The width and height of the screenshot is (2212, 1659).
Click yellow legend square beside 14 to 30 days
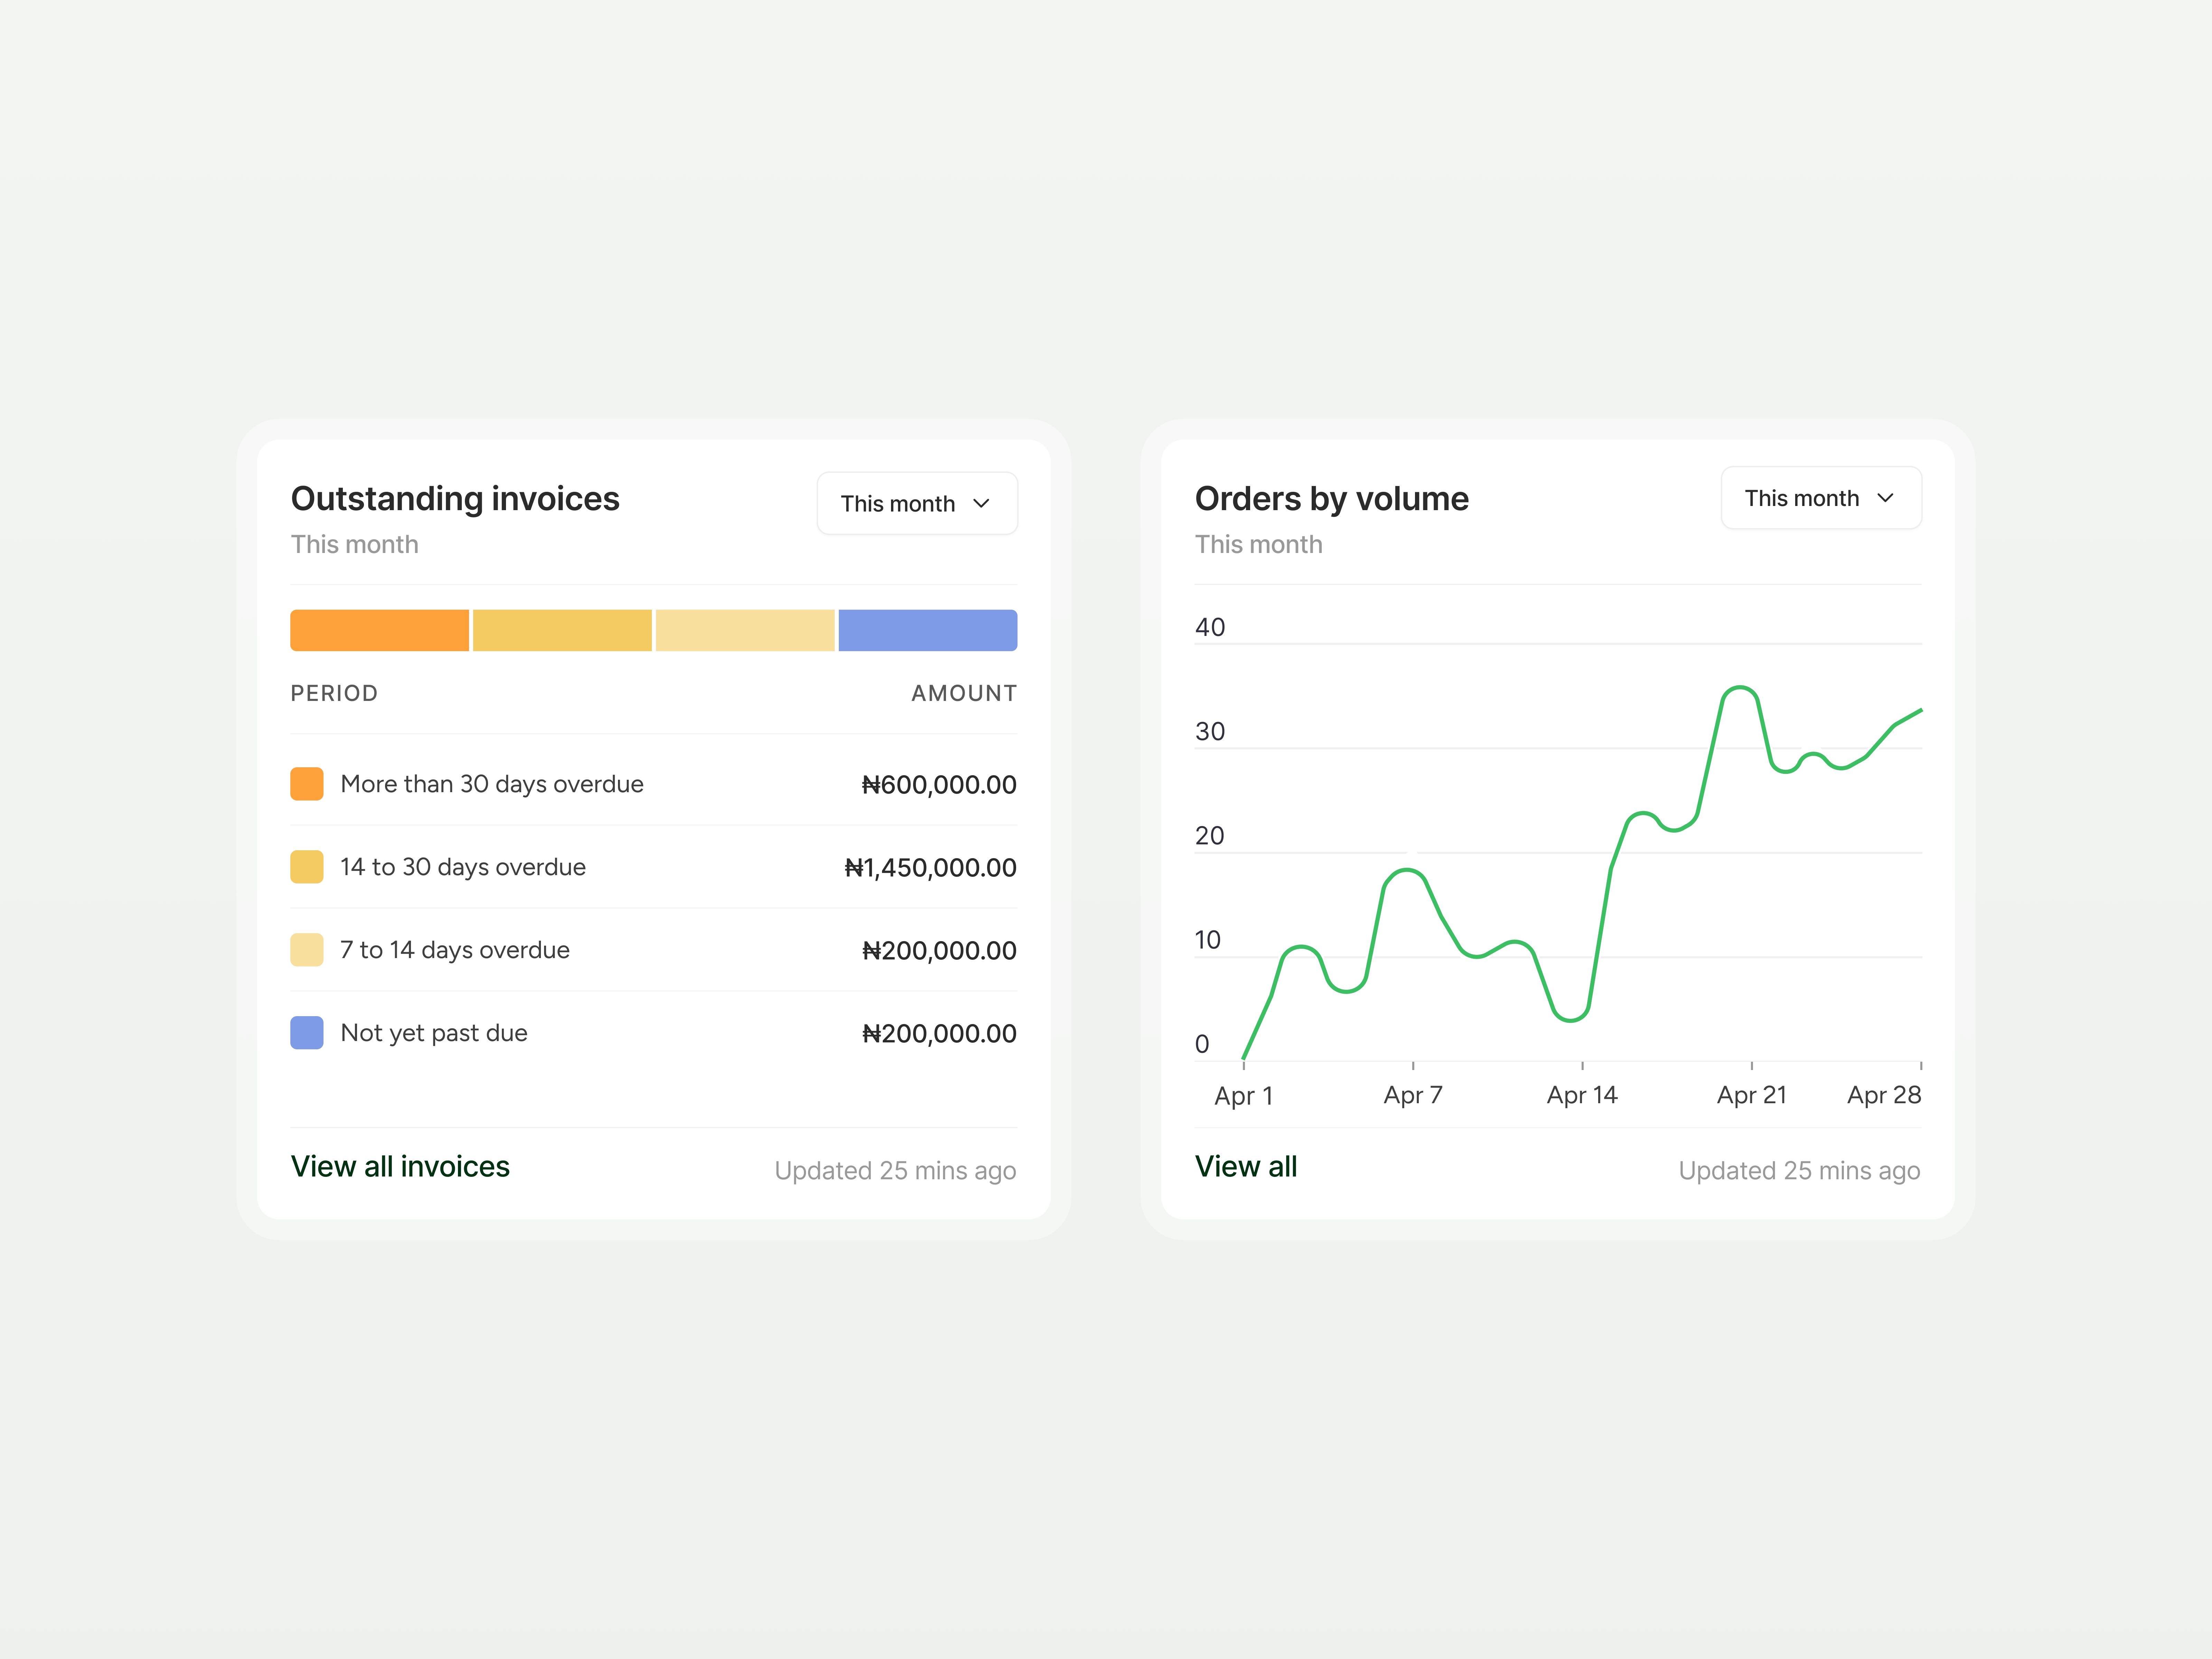(307, 867)
